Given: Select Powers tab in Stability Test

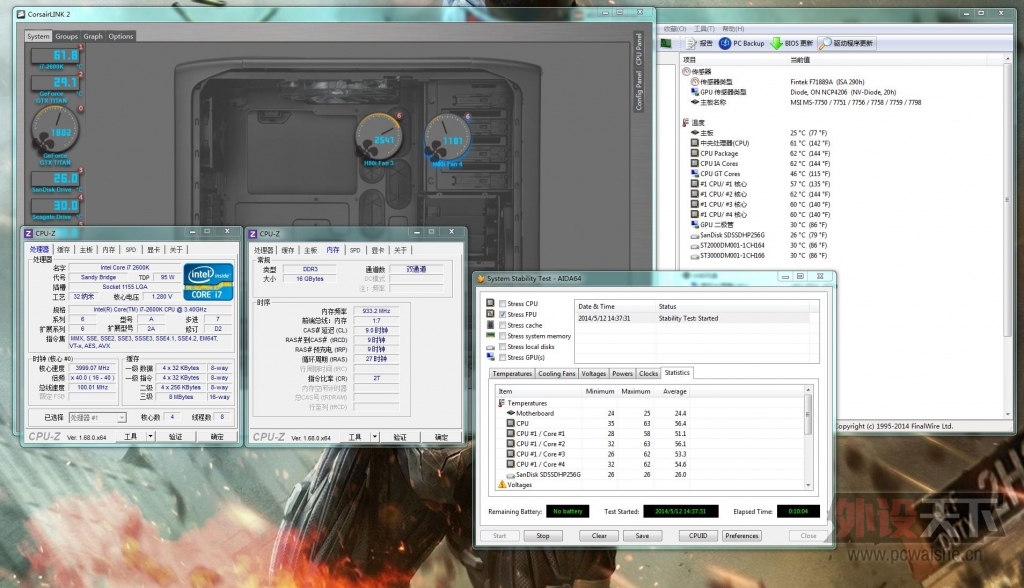Looking at the screenshot, I should [x=622, y=374].
